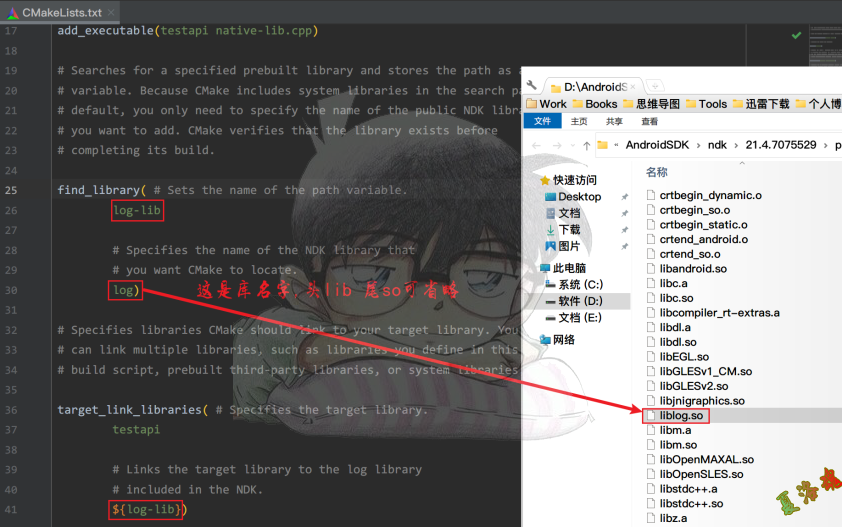Viewport: 842px width, 527px height.
Task: Select file libc.a
Action: tap(667, 283)
